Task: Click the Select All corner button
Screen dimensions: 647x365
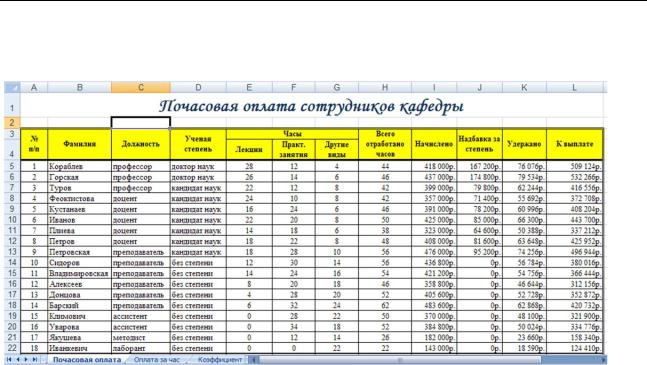Action: coord(12,87)
